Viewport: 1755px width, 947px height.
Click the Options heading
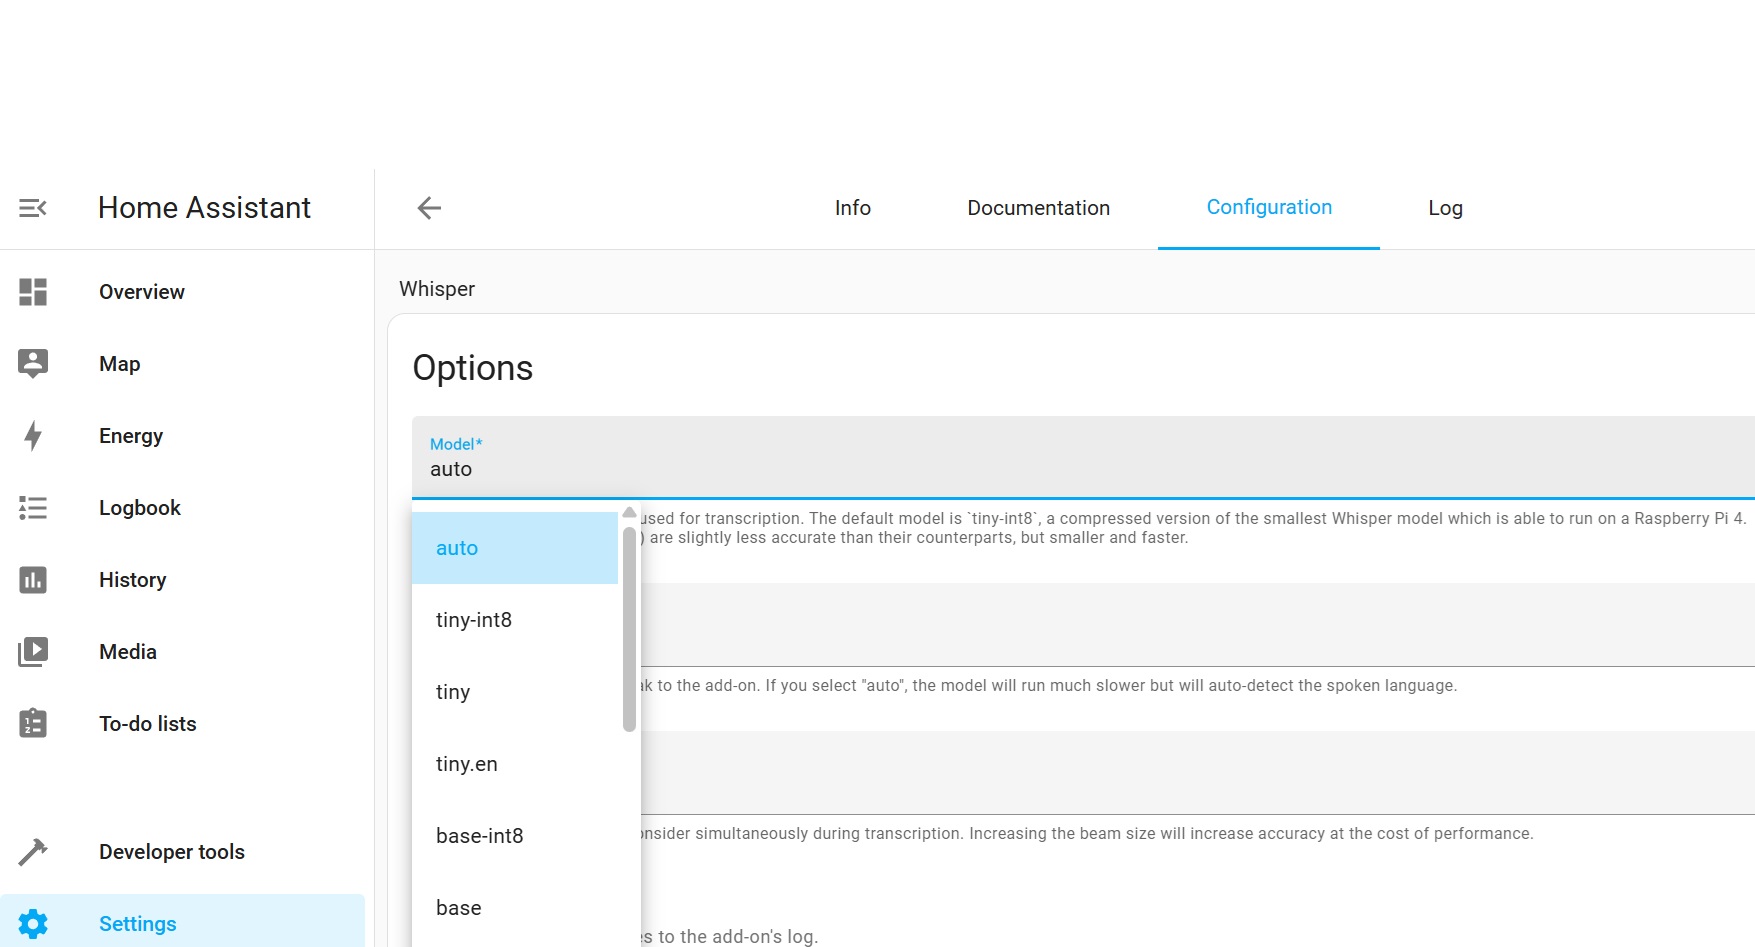(473, 368)
